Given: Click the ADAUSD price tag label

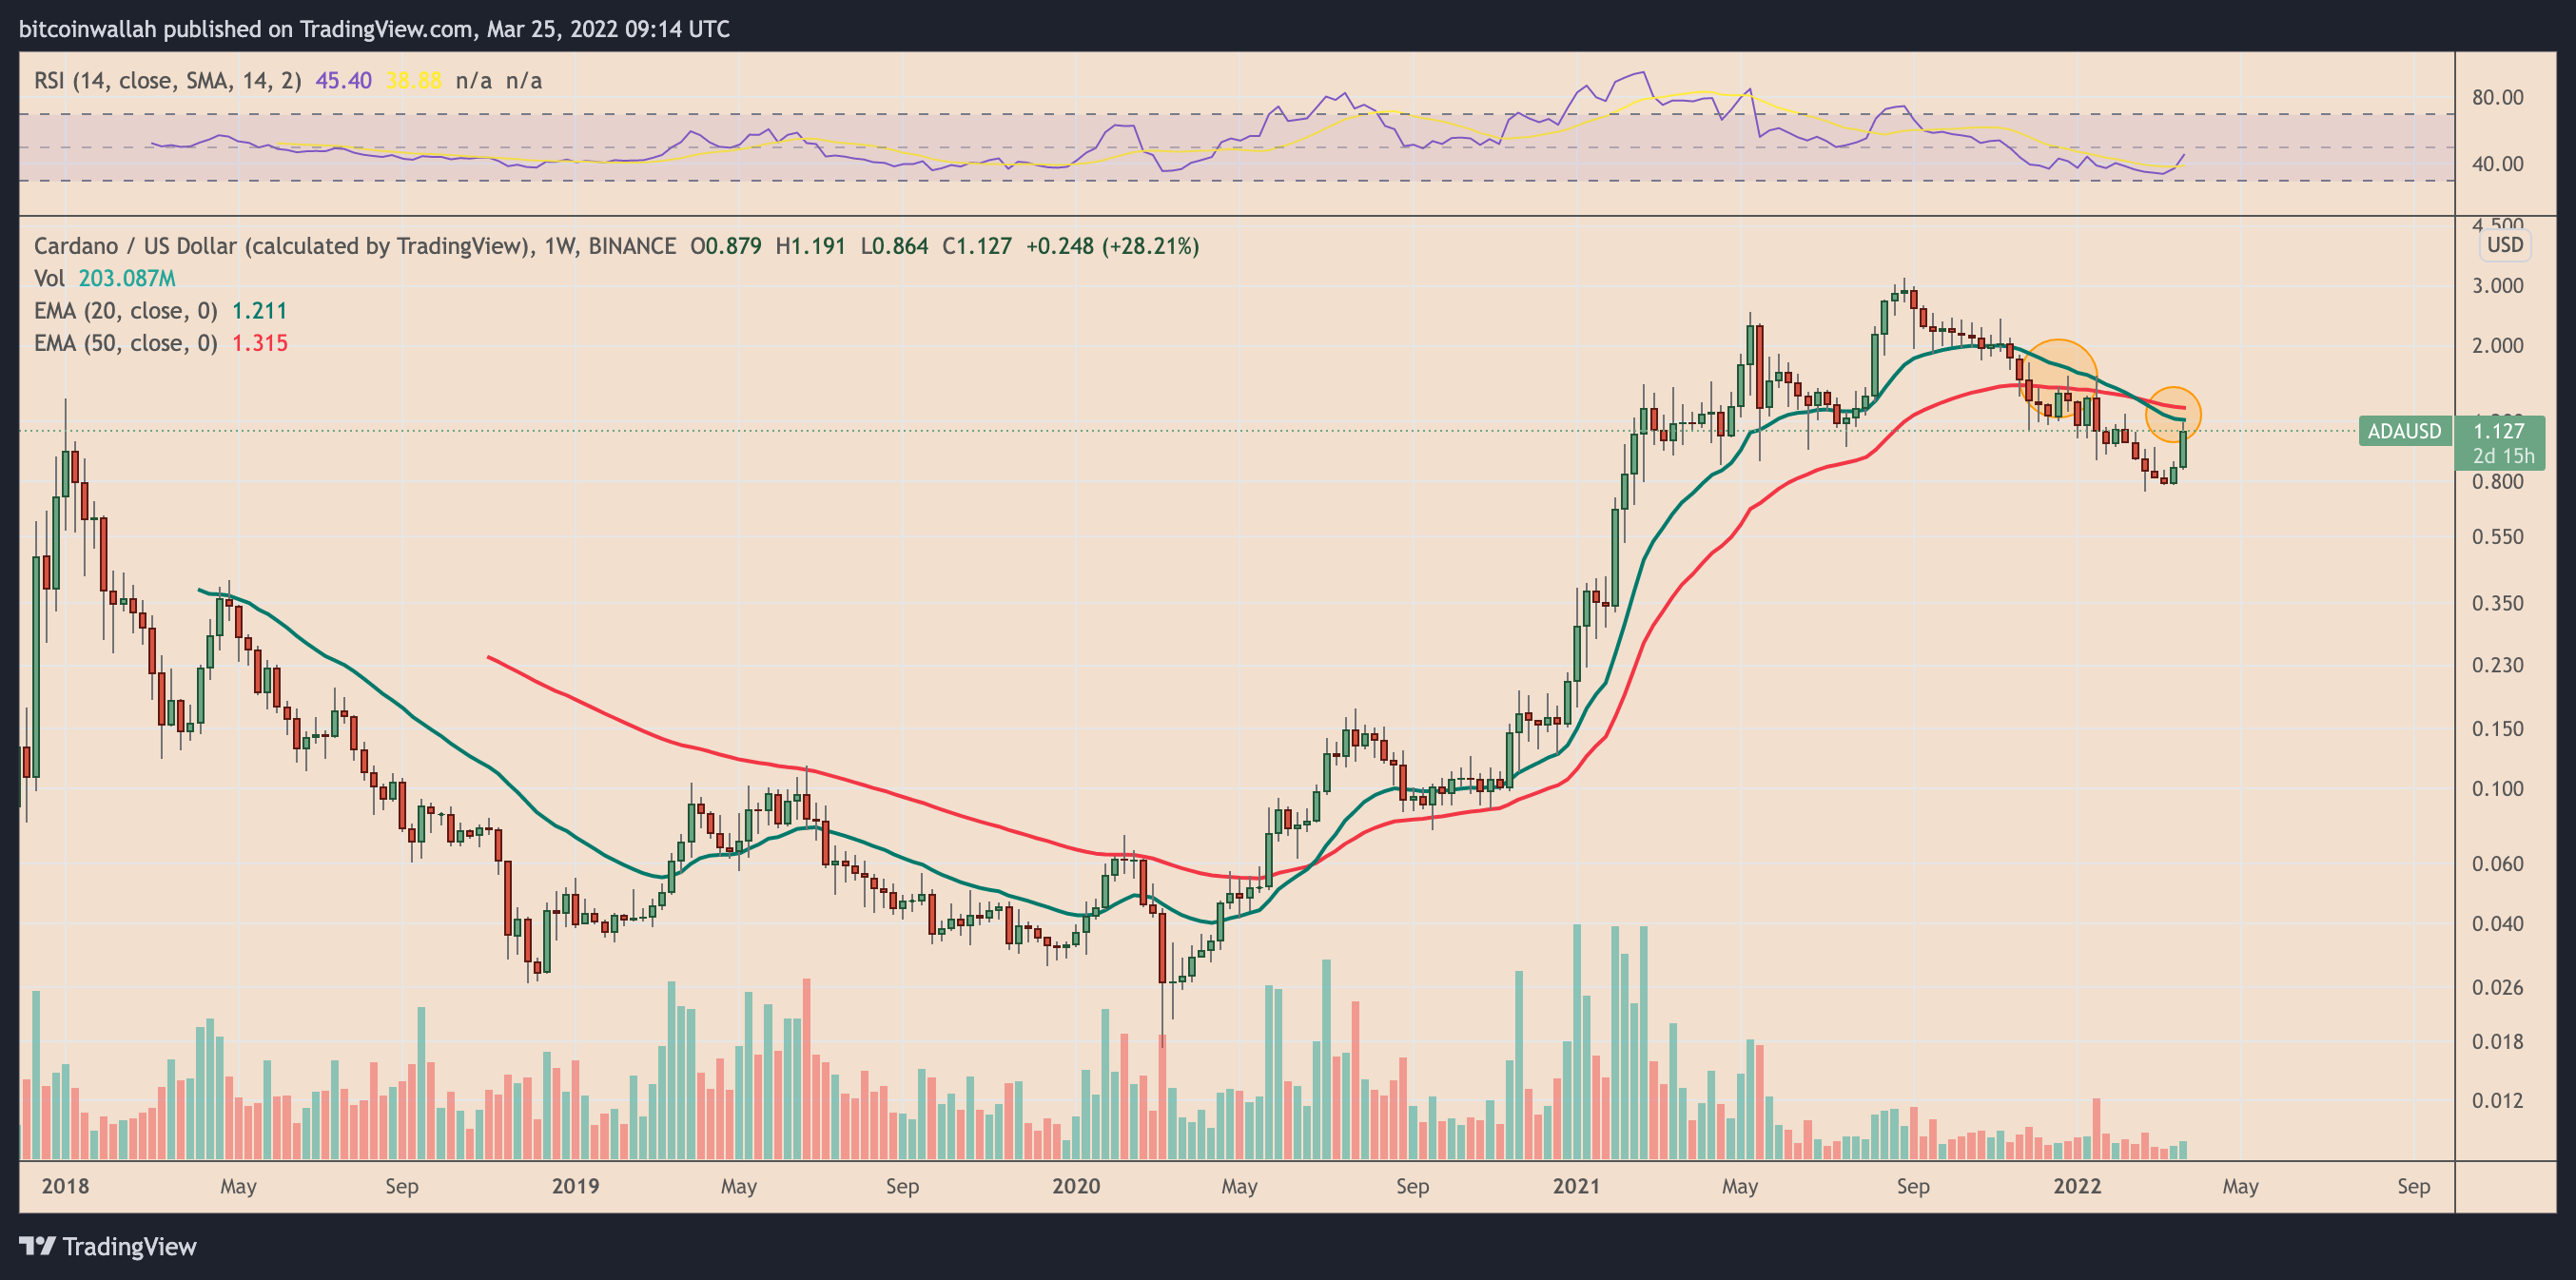Looking at the screenshot, I should (x=2404, y=431).
